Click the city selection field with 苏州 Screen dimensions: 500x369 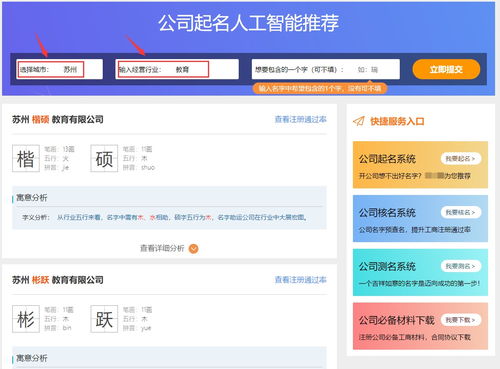pyautogui.click(x=59, y=69)
